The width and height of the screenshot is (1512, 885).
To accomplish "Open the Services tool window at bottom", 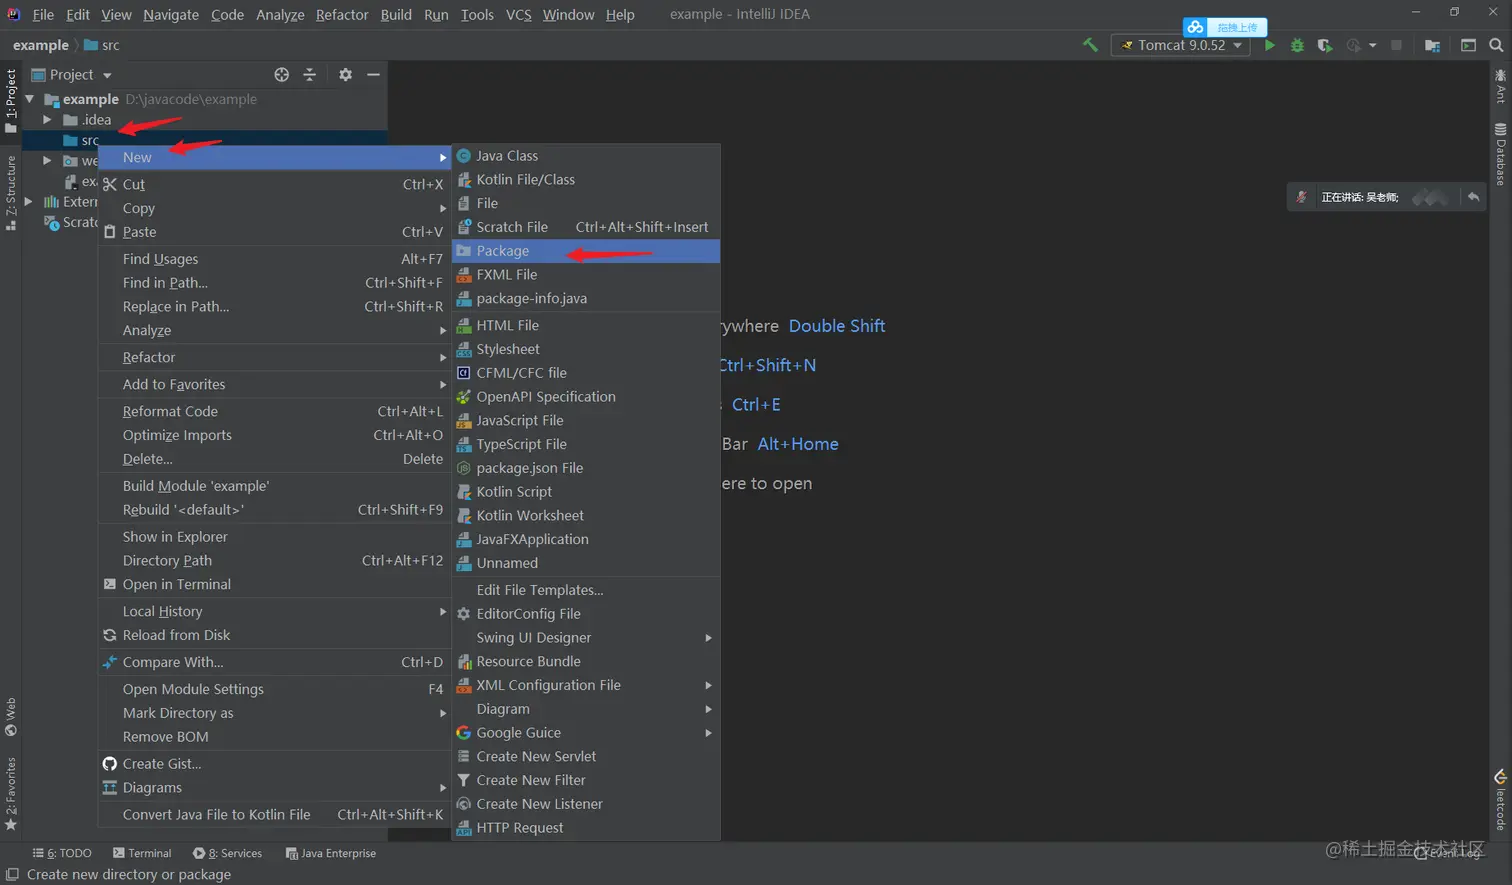I will coord(227,853).
